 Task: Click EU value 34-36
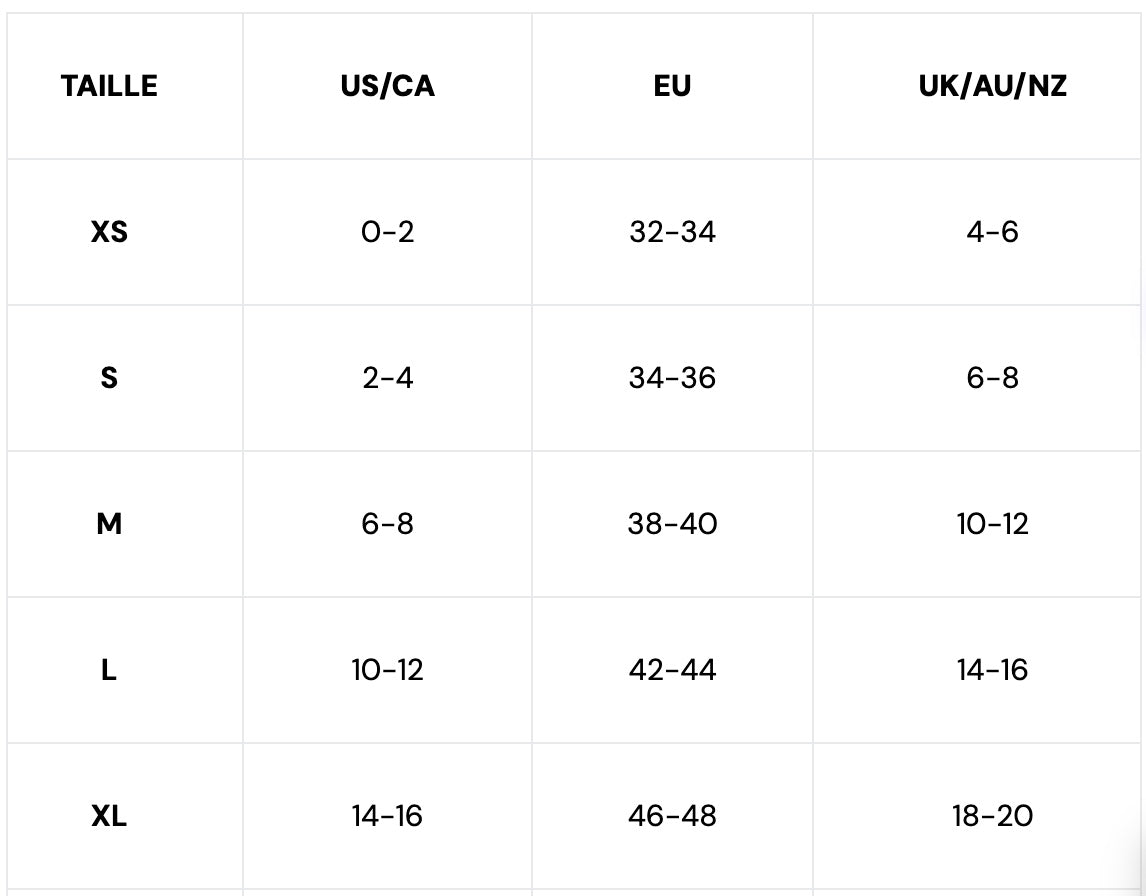pos(672,378)
